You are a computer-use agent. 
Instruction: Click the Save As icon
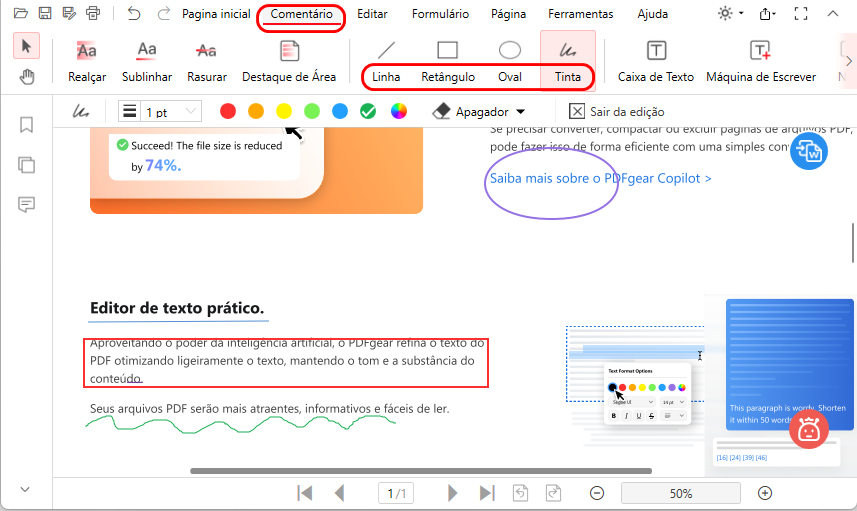click(69, 13)
